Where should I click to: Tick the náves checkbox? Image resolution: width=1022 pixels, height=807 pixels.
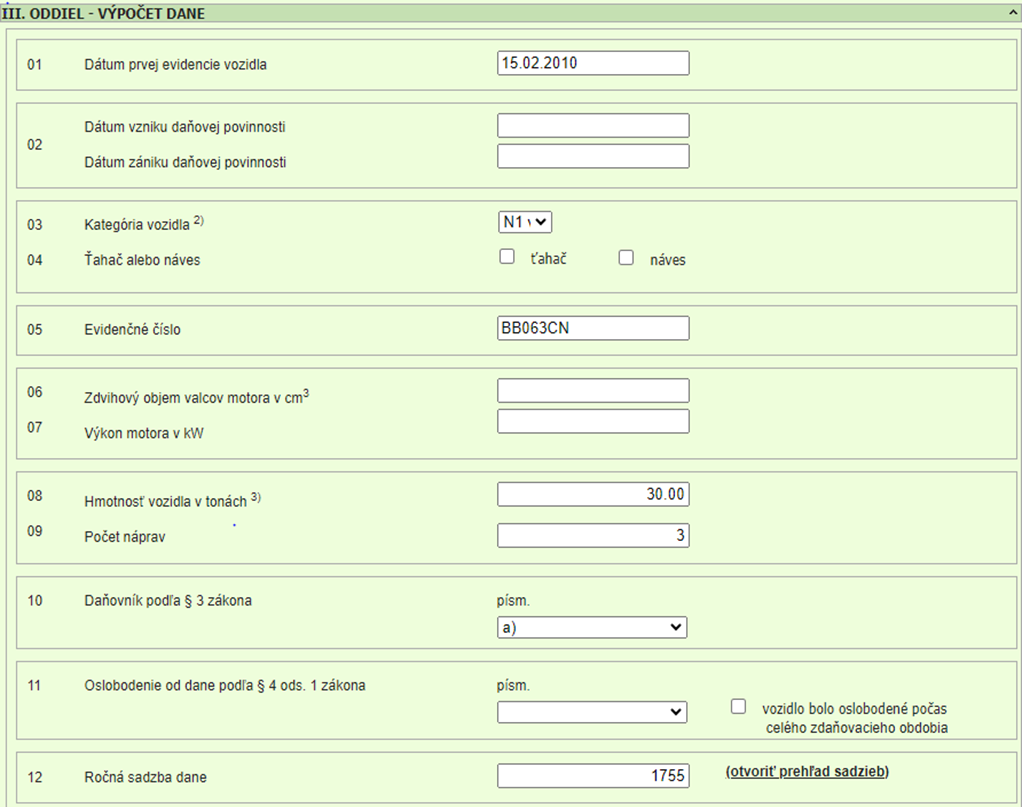point(626,257)
